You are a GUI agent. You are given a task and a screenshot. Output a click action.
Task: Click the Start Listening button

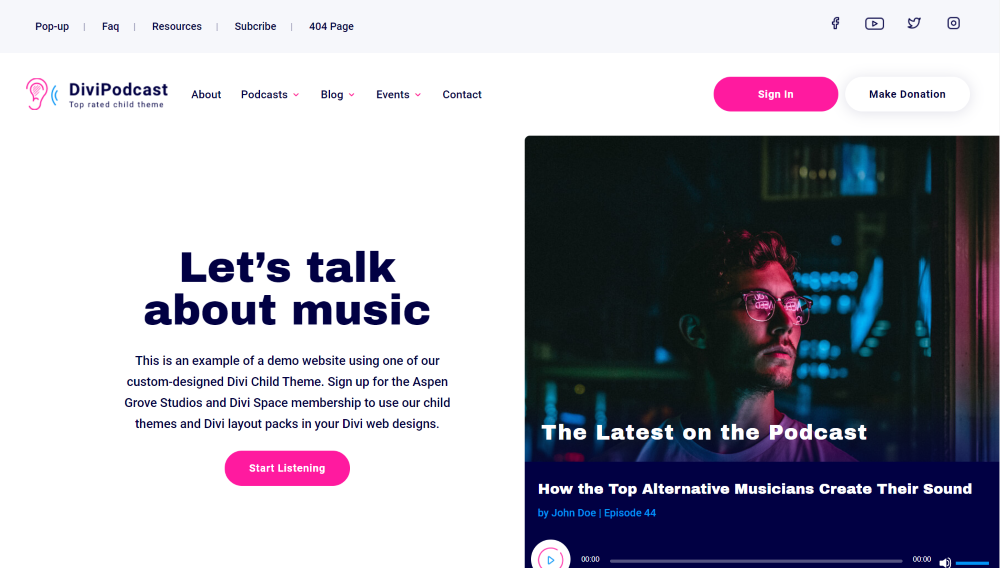(287, 468)
